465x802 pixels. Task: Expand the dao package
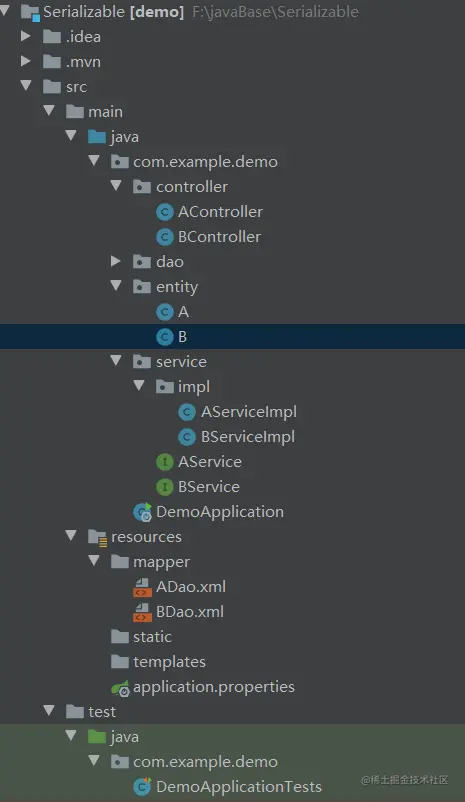click(116, 261)
